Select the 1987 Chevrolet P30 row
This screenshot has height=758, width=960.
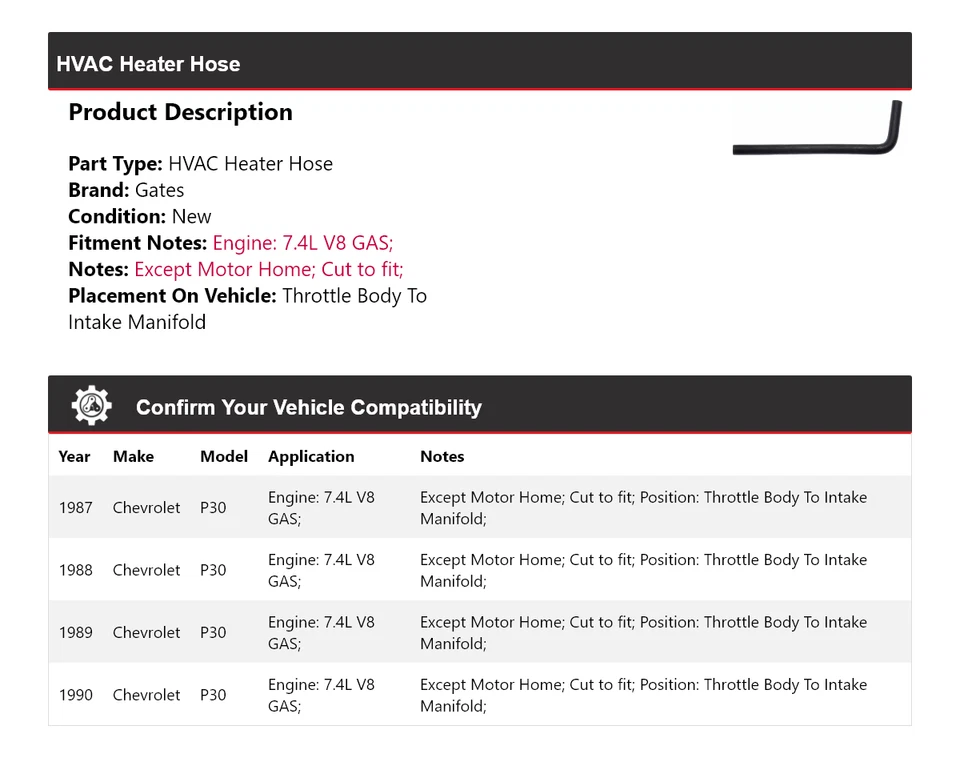click(479, 508)
